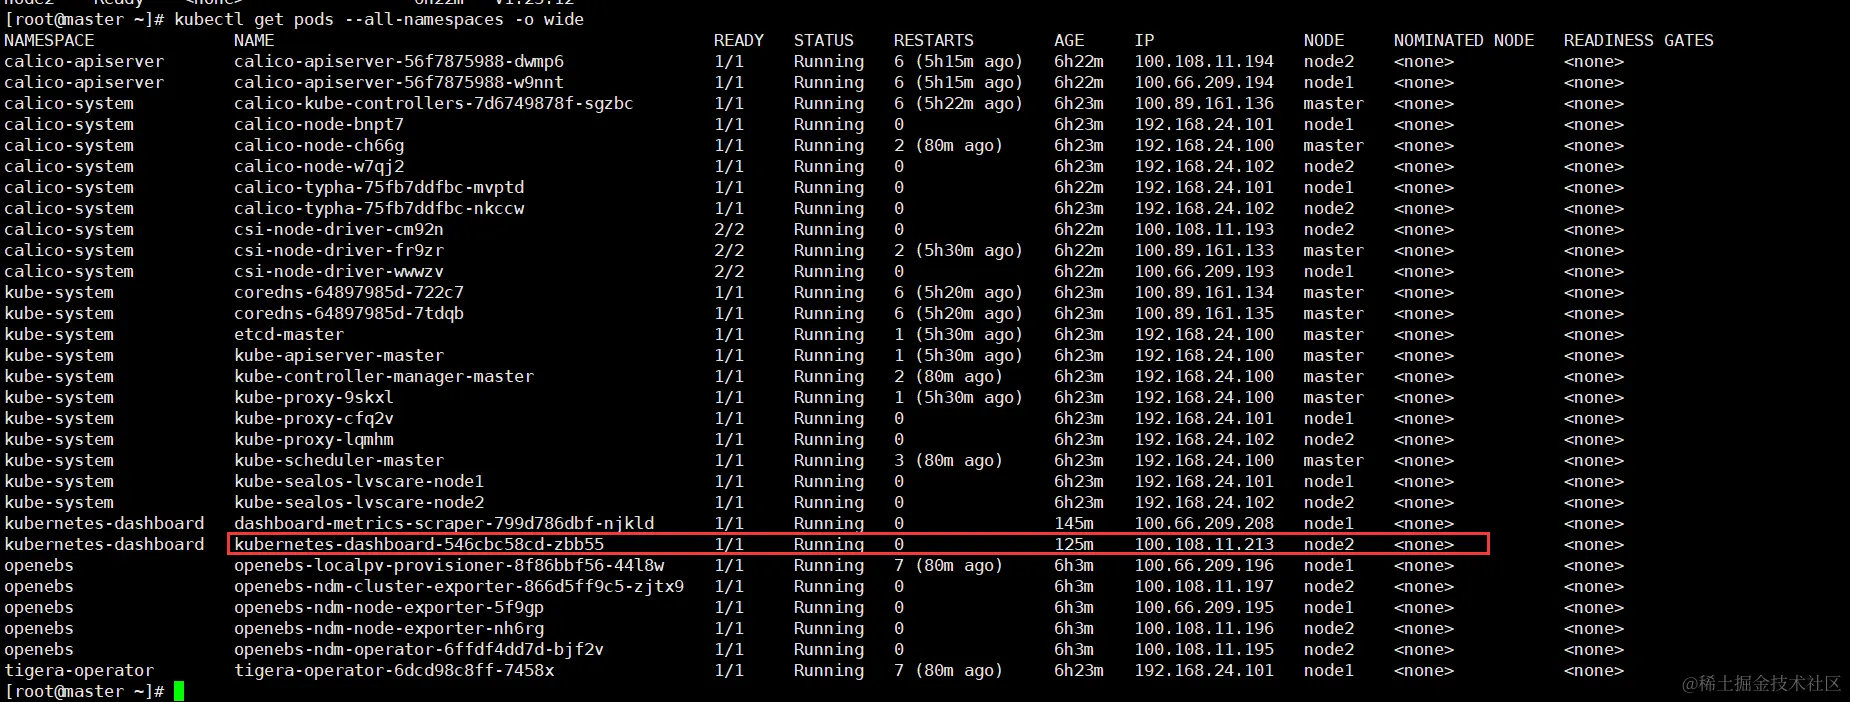Screen dimensions: 1850x702
Task: Select pod name calico-node-bnpt7
Action: tap(319, 124)
